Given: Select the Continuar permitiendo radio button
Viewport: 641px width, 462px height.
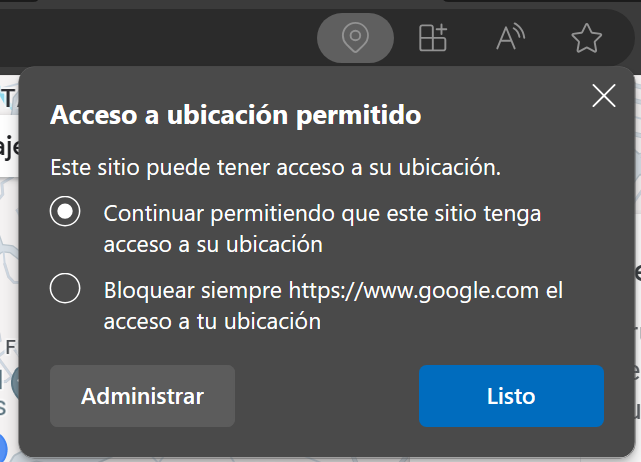Looking at the screenshot, I should click(65, 212).
